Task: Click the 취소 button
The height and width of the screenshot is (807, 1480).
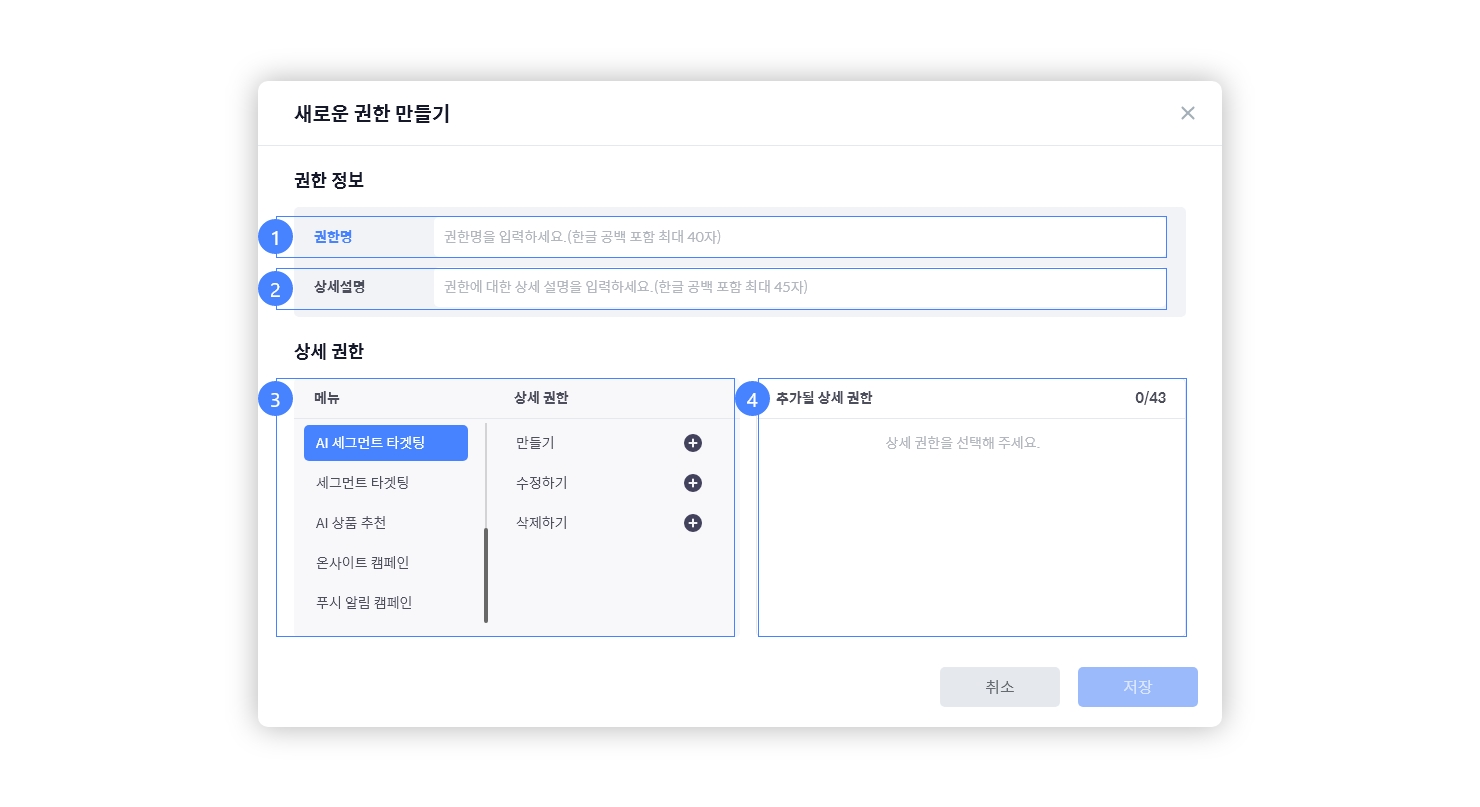Action: tap(999, 687)
